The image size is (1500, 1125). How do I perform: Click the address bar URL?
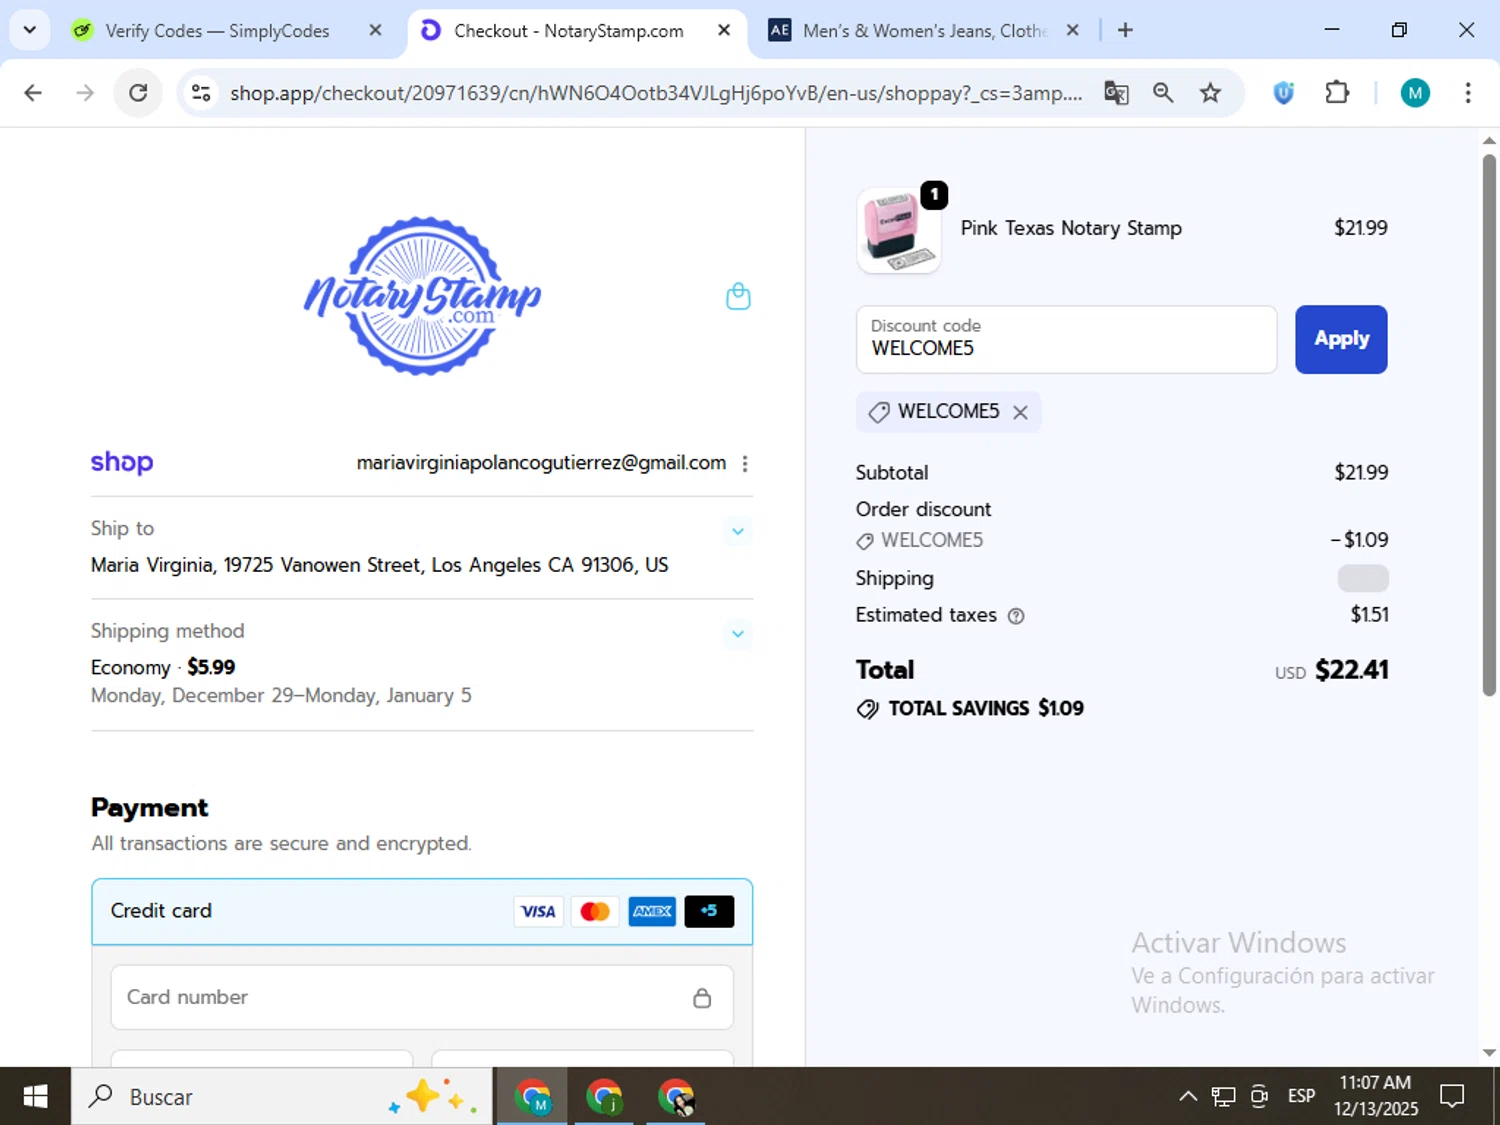click(656, 93)
